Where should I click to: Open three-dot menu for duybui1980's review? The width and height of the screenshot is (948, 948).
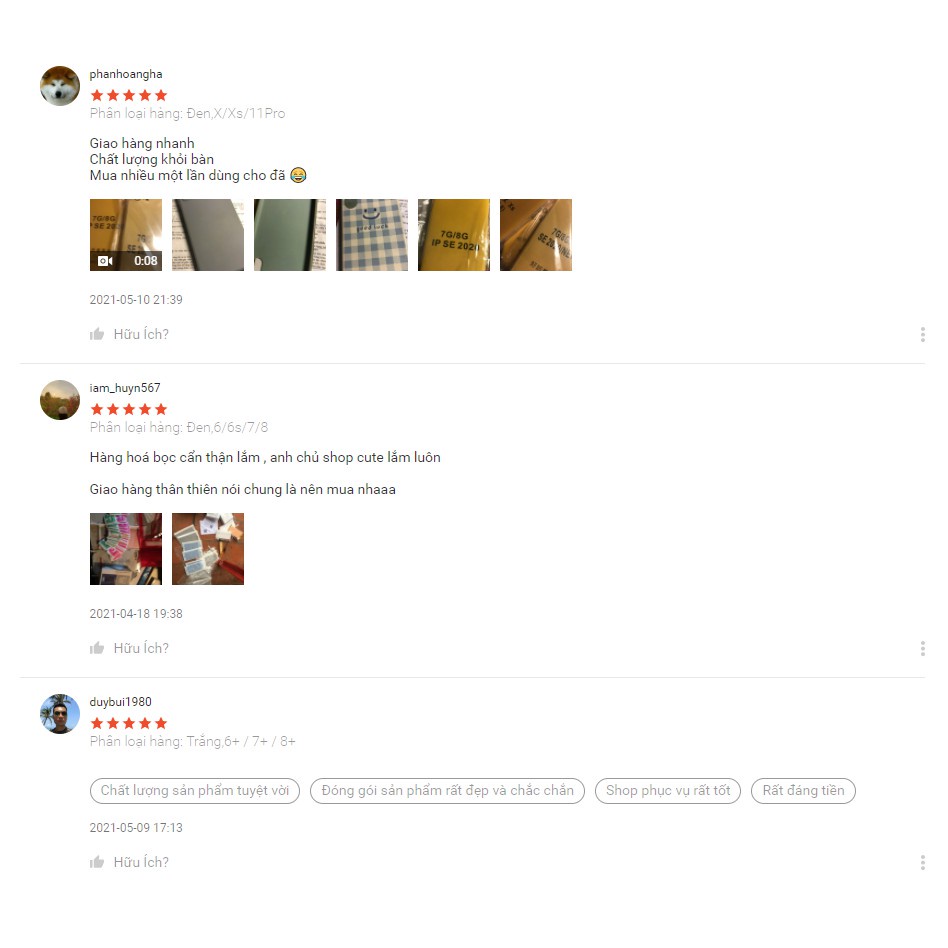click(923, 862)
